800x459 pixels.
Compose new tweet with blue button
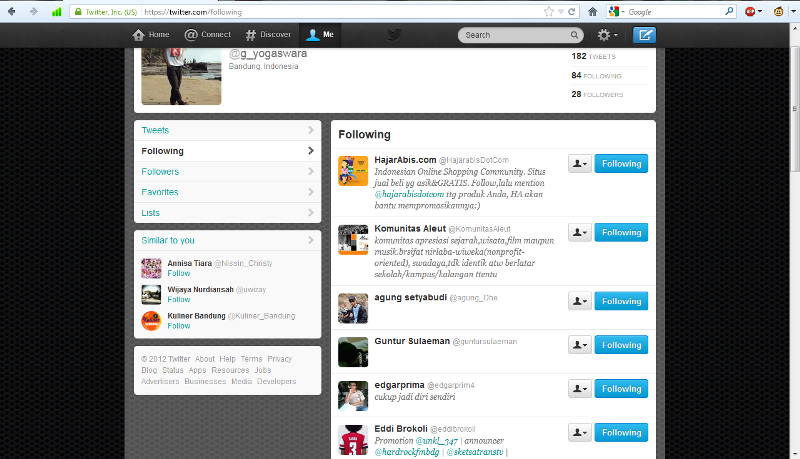644,35
